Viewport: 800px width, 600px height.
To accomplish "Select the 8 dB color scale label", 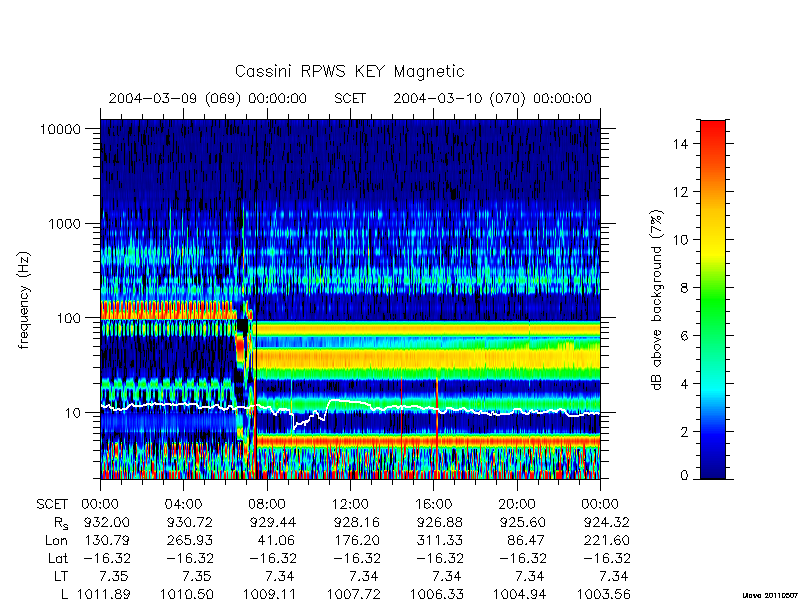I will pos(684,288).
